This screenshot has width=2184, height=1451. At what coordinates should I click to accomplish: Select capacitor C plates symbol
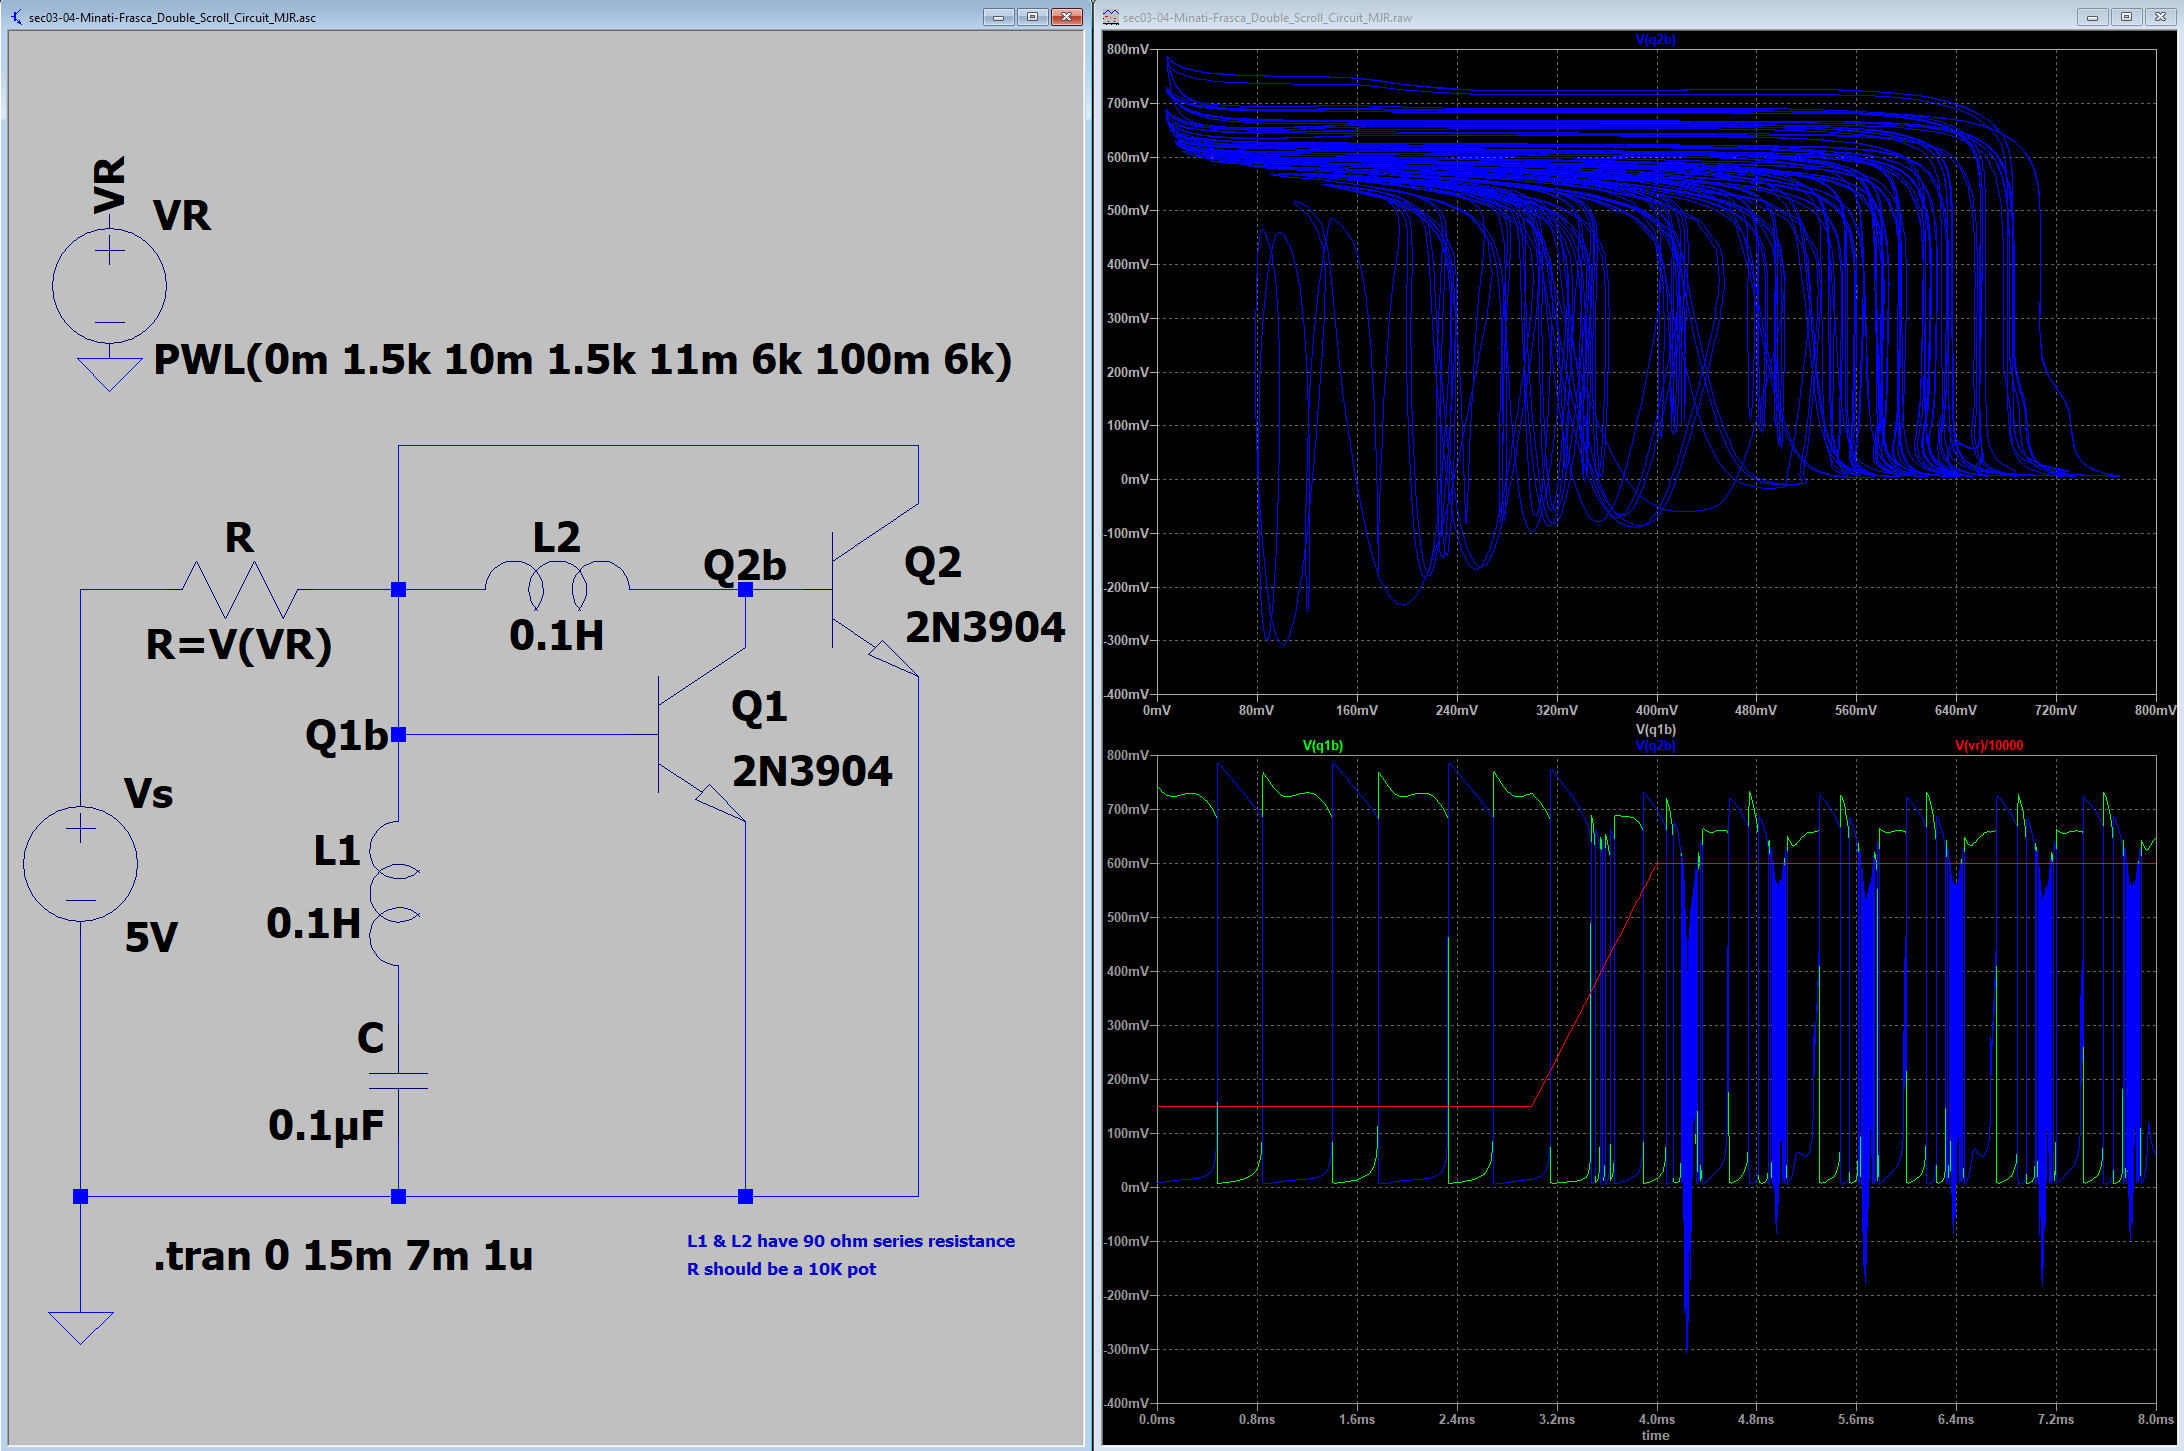[x=398, y=1081]
